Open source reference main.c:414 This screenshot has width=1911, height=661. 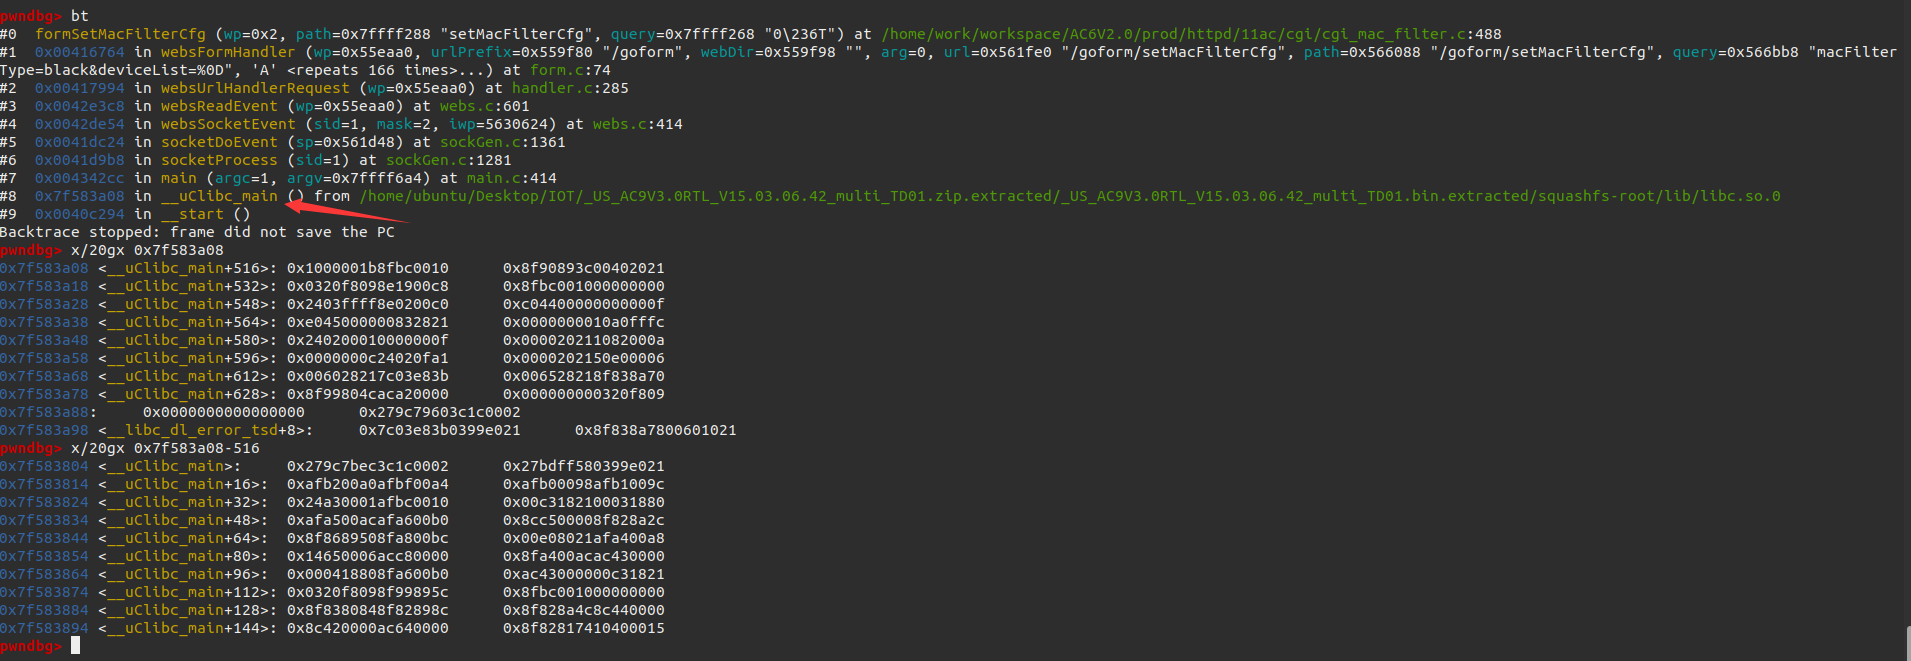(511, 178)
